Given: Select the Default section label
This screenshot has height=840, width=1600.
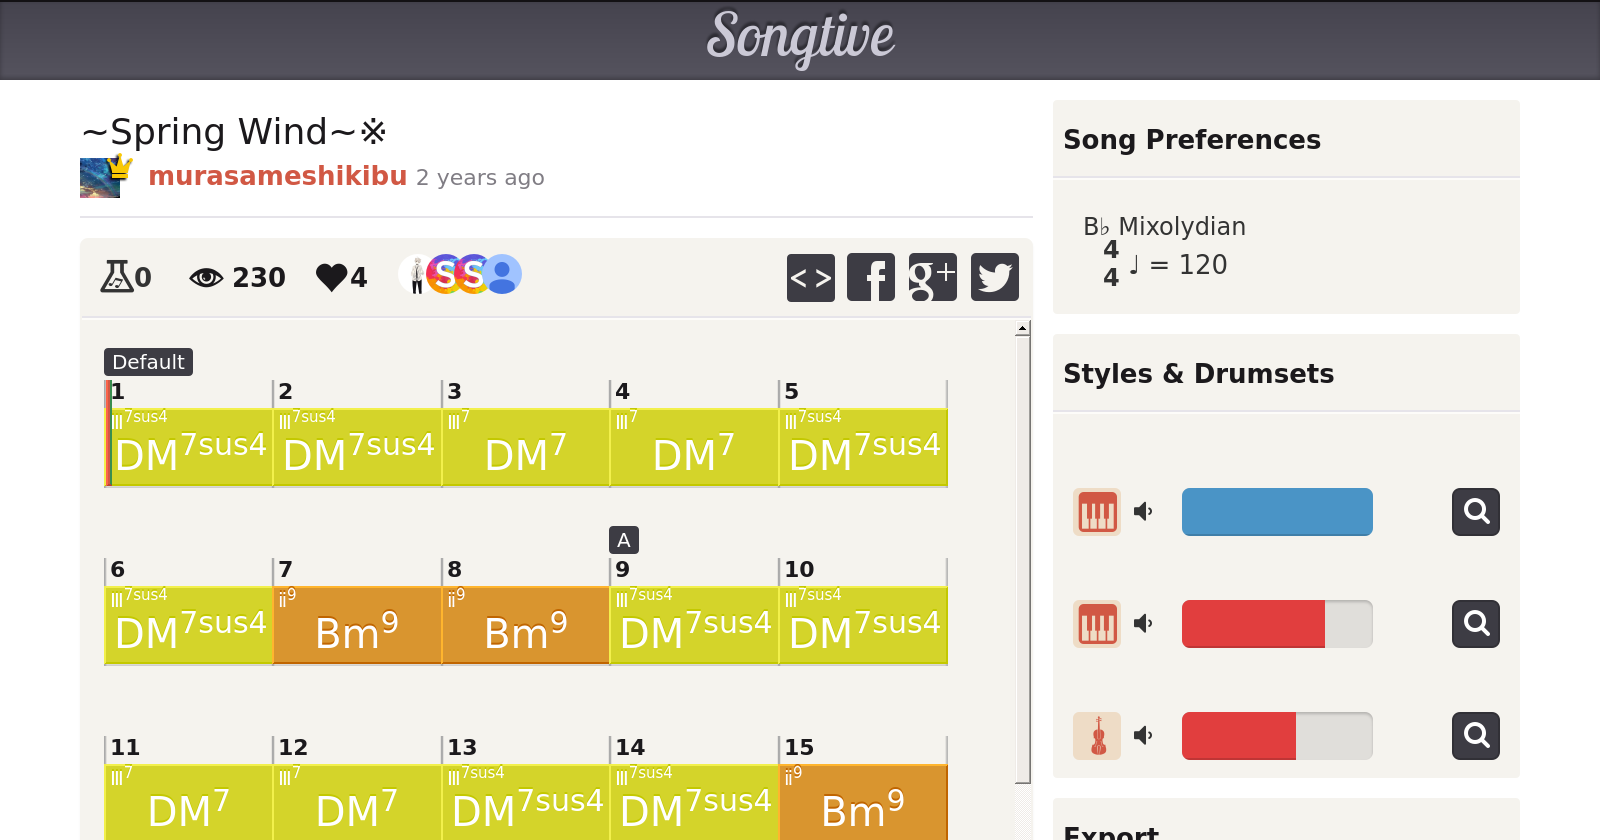Looking at the screenshot, I should (148, 362).
